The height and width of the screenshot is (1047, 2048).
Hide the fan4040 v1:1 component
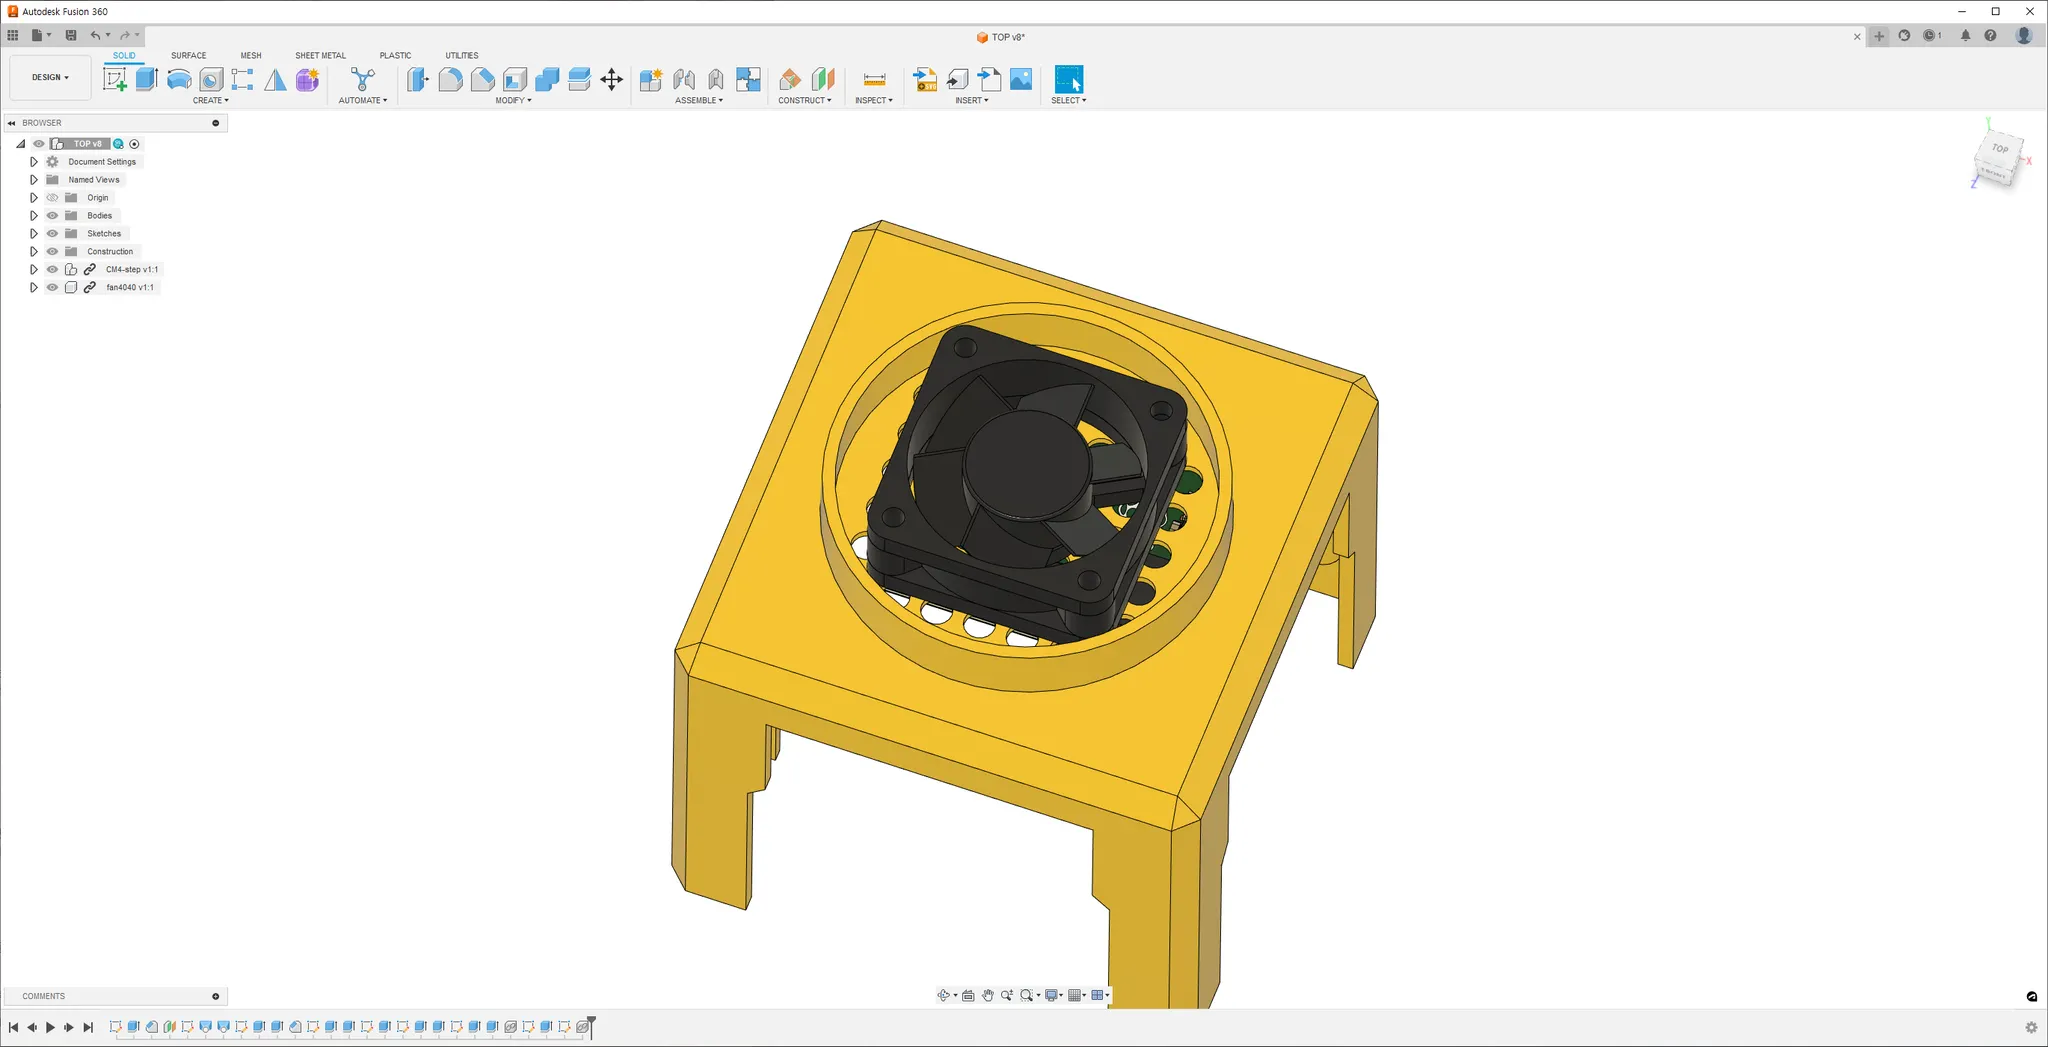tap(53, 288)
